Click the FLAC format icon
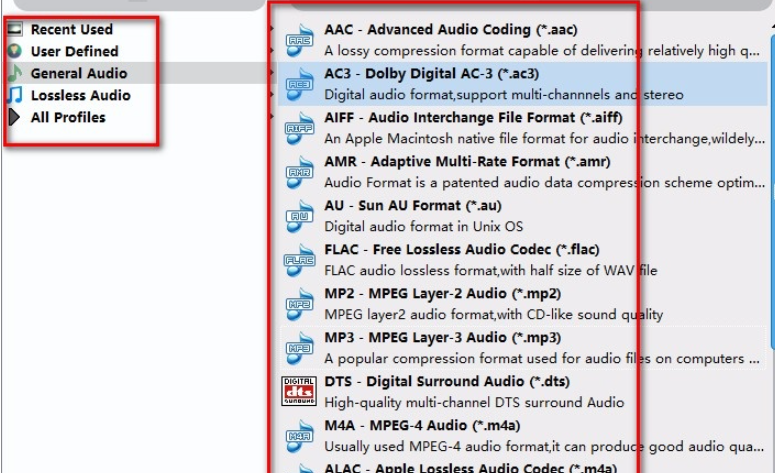This screenshot has width=775, height=473. pos(300,260)
